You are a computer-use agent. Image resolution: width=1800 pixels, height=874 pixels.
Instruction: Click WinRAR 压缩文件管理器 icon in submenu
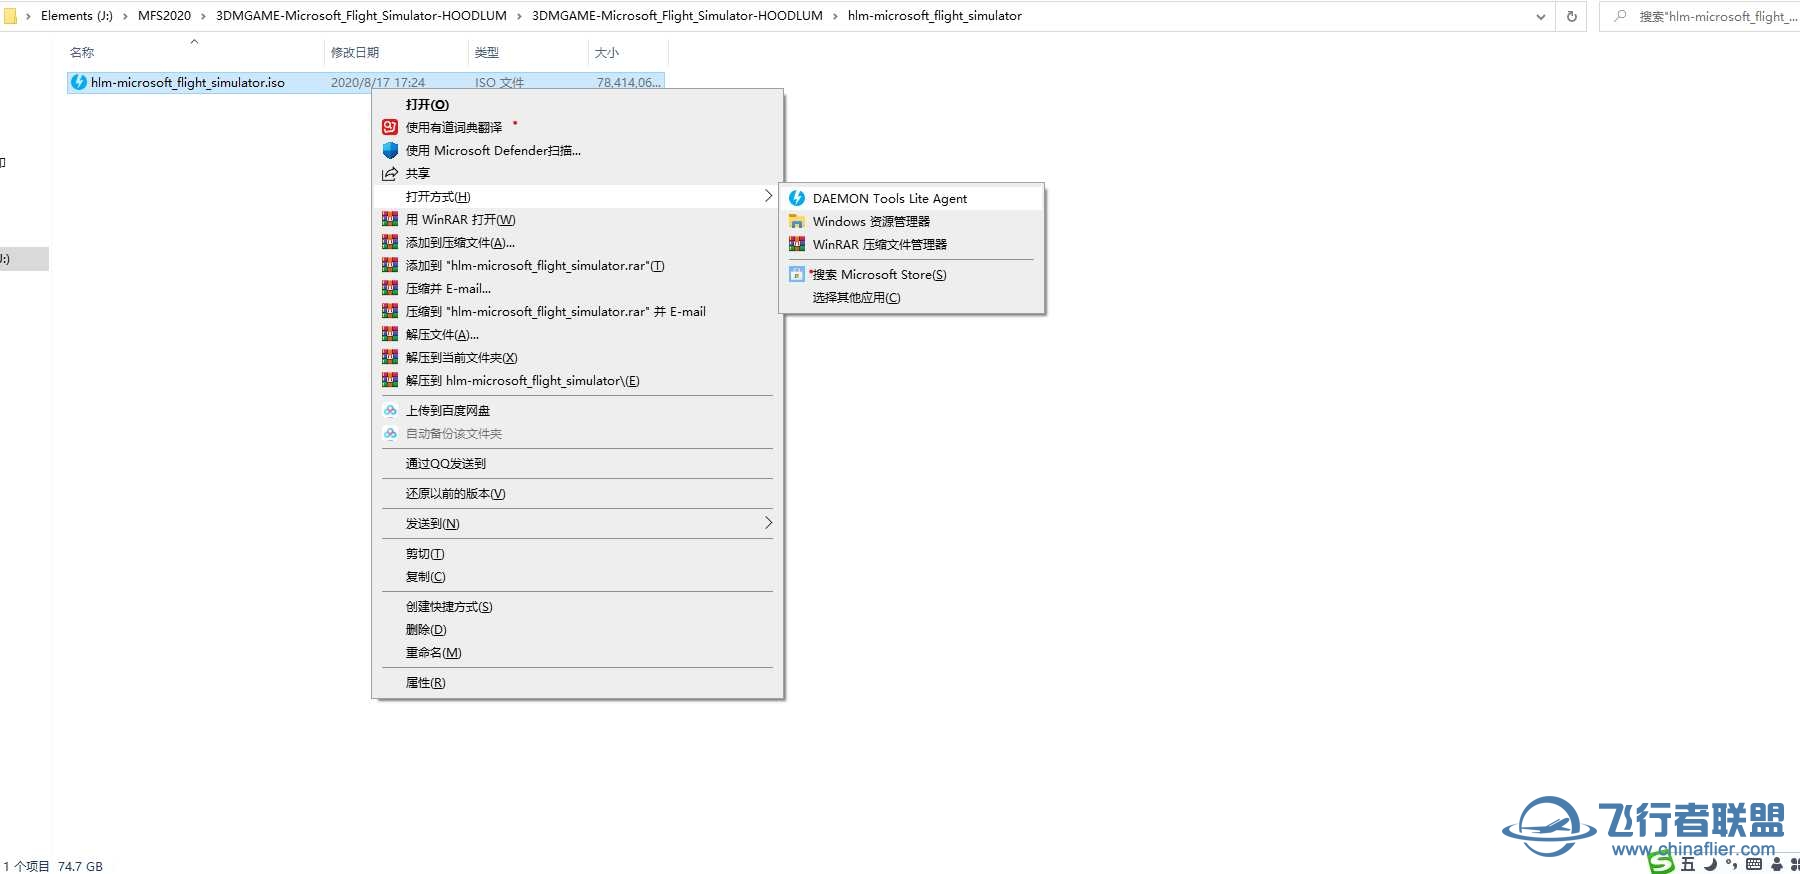(x=797, y=244)
